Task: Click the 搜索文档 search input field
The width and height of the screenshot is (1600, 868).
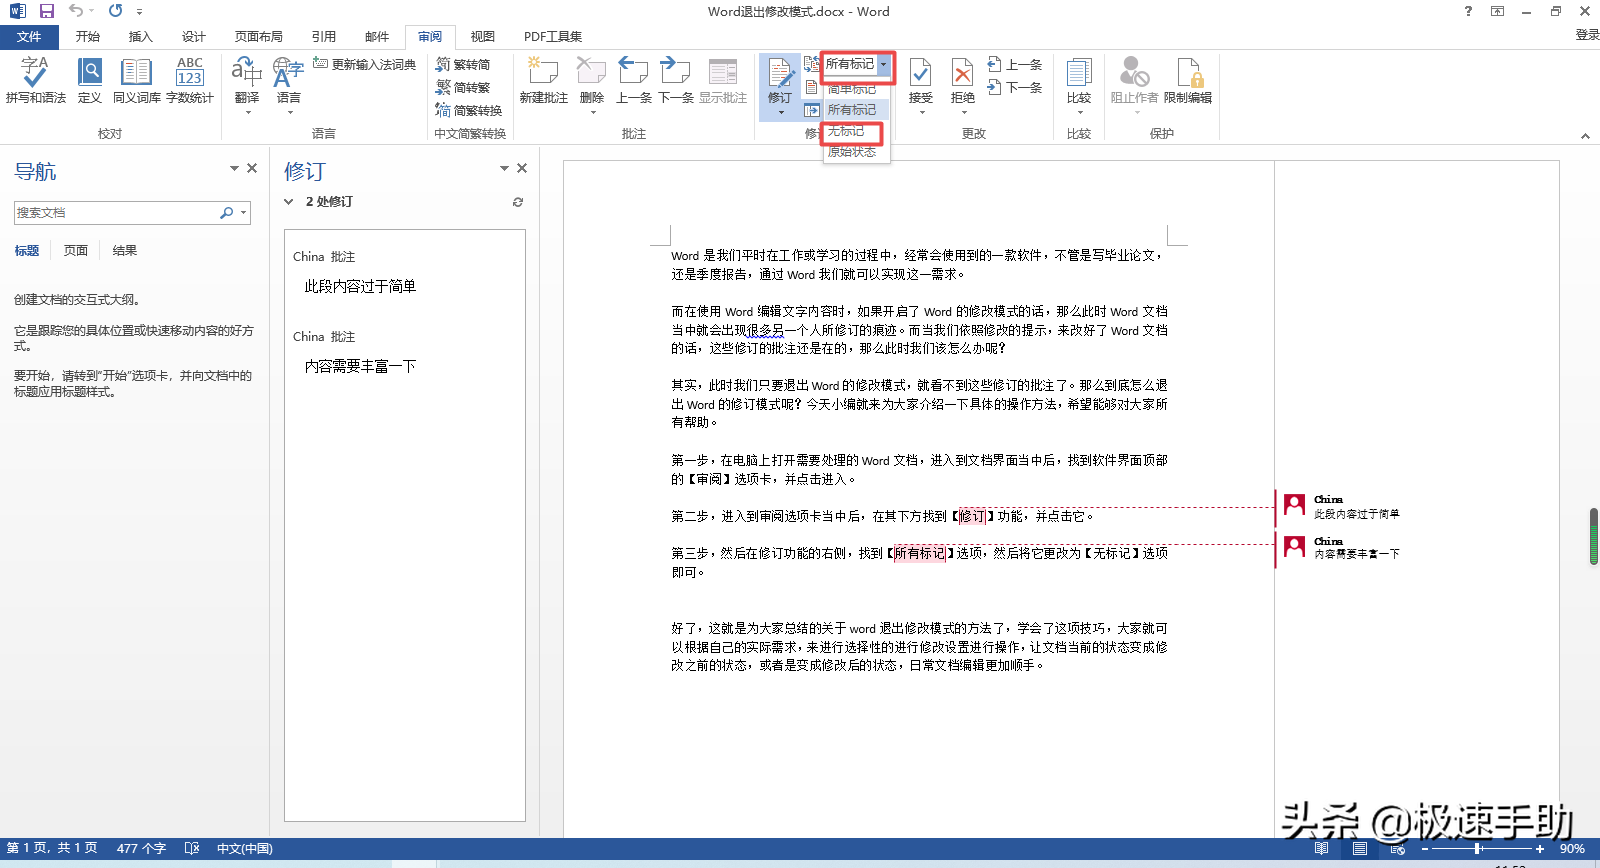Action: point(115,213)
